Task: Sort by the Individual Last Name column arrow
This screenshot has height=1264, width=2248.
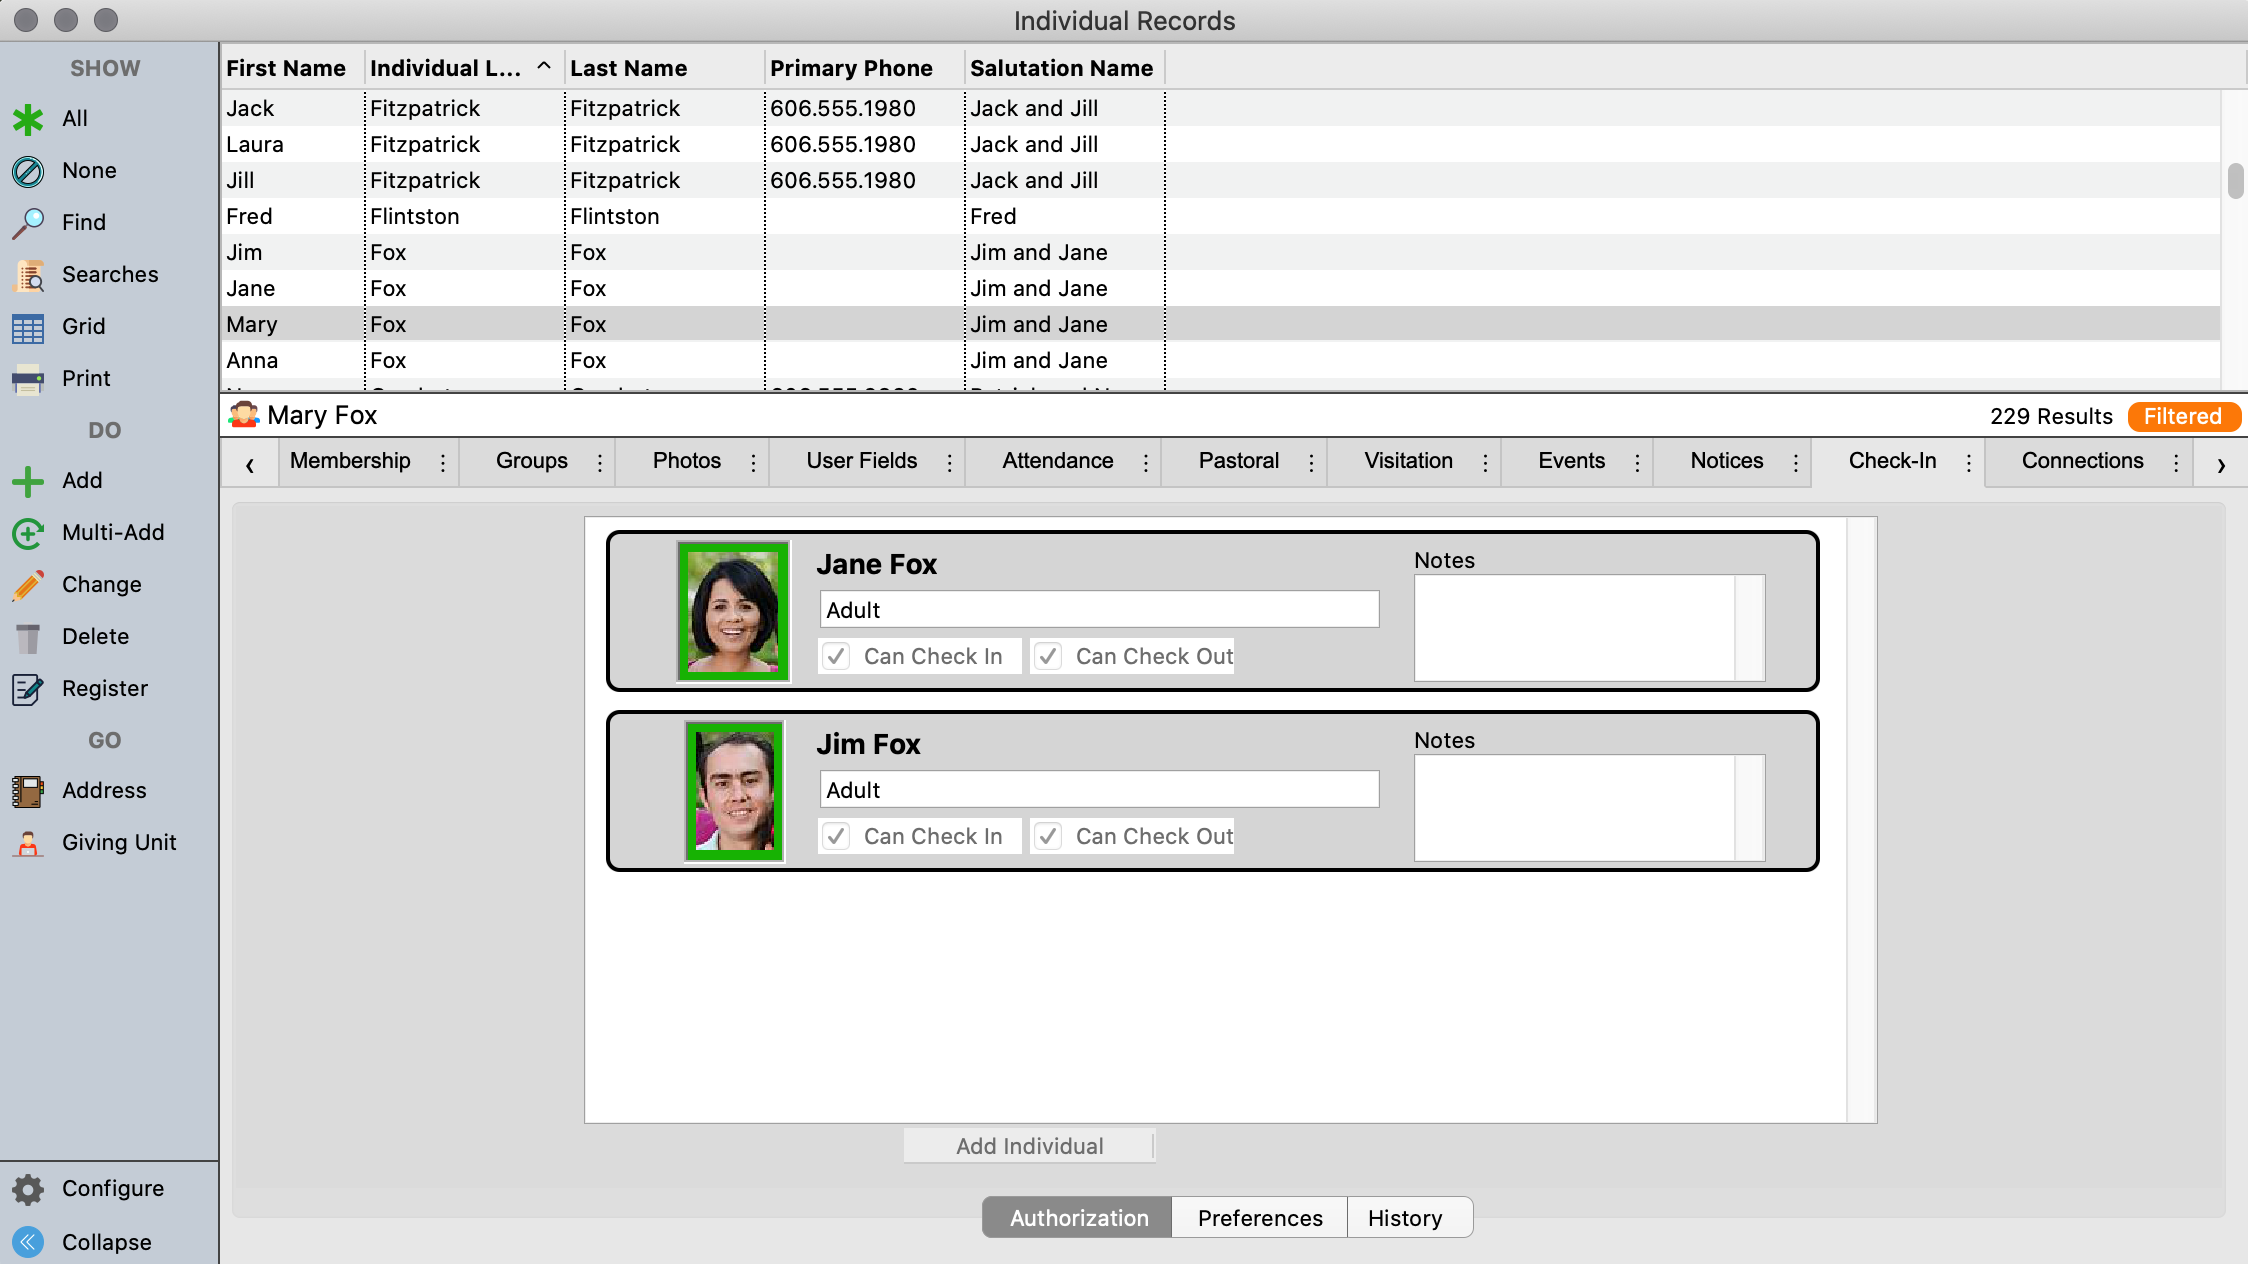Action: point(544,67)
